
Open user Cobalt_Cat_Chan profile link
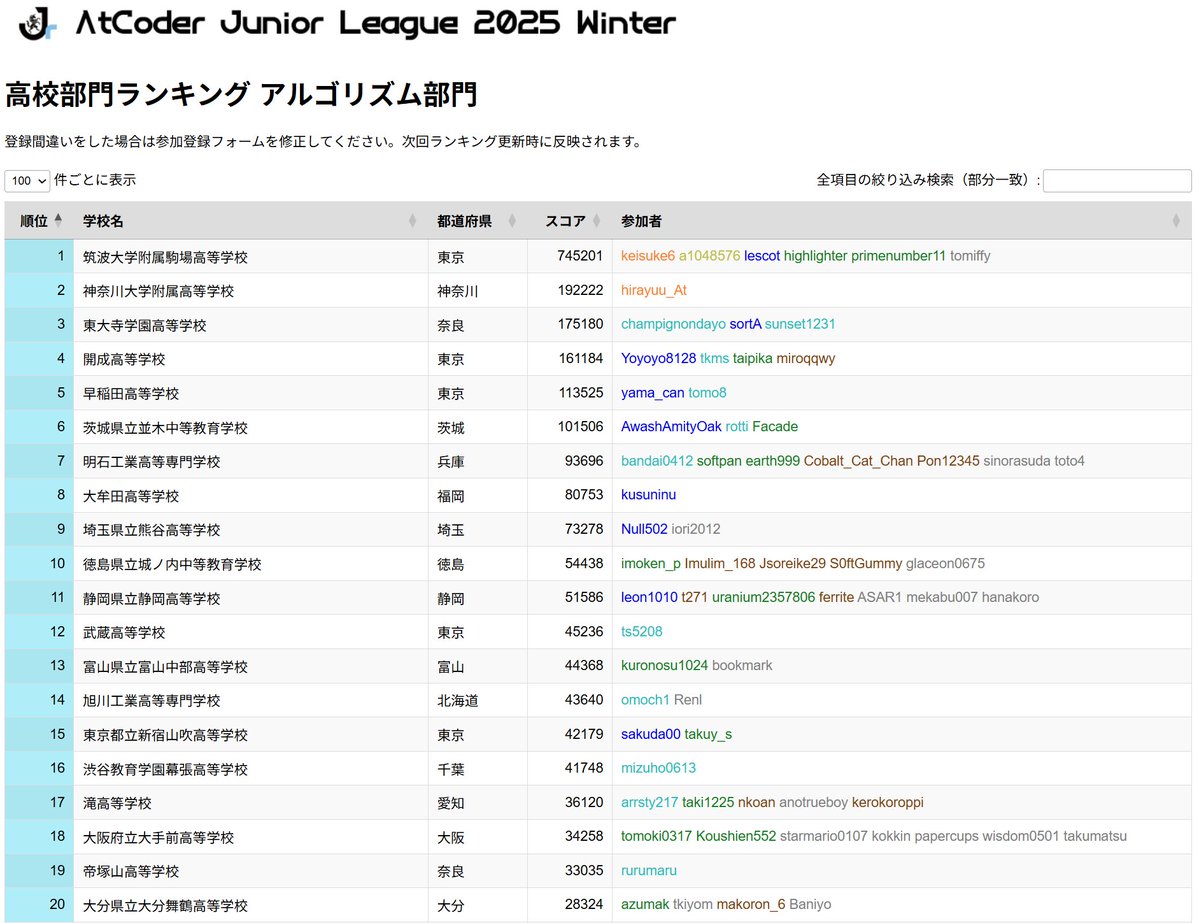pos(858,461)
